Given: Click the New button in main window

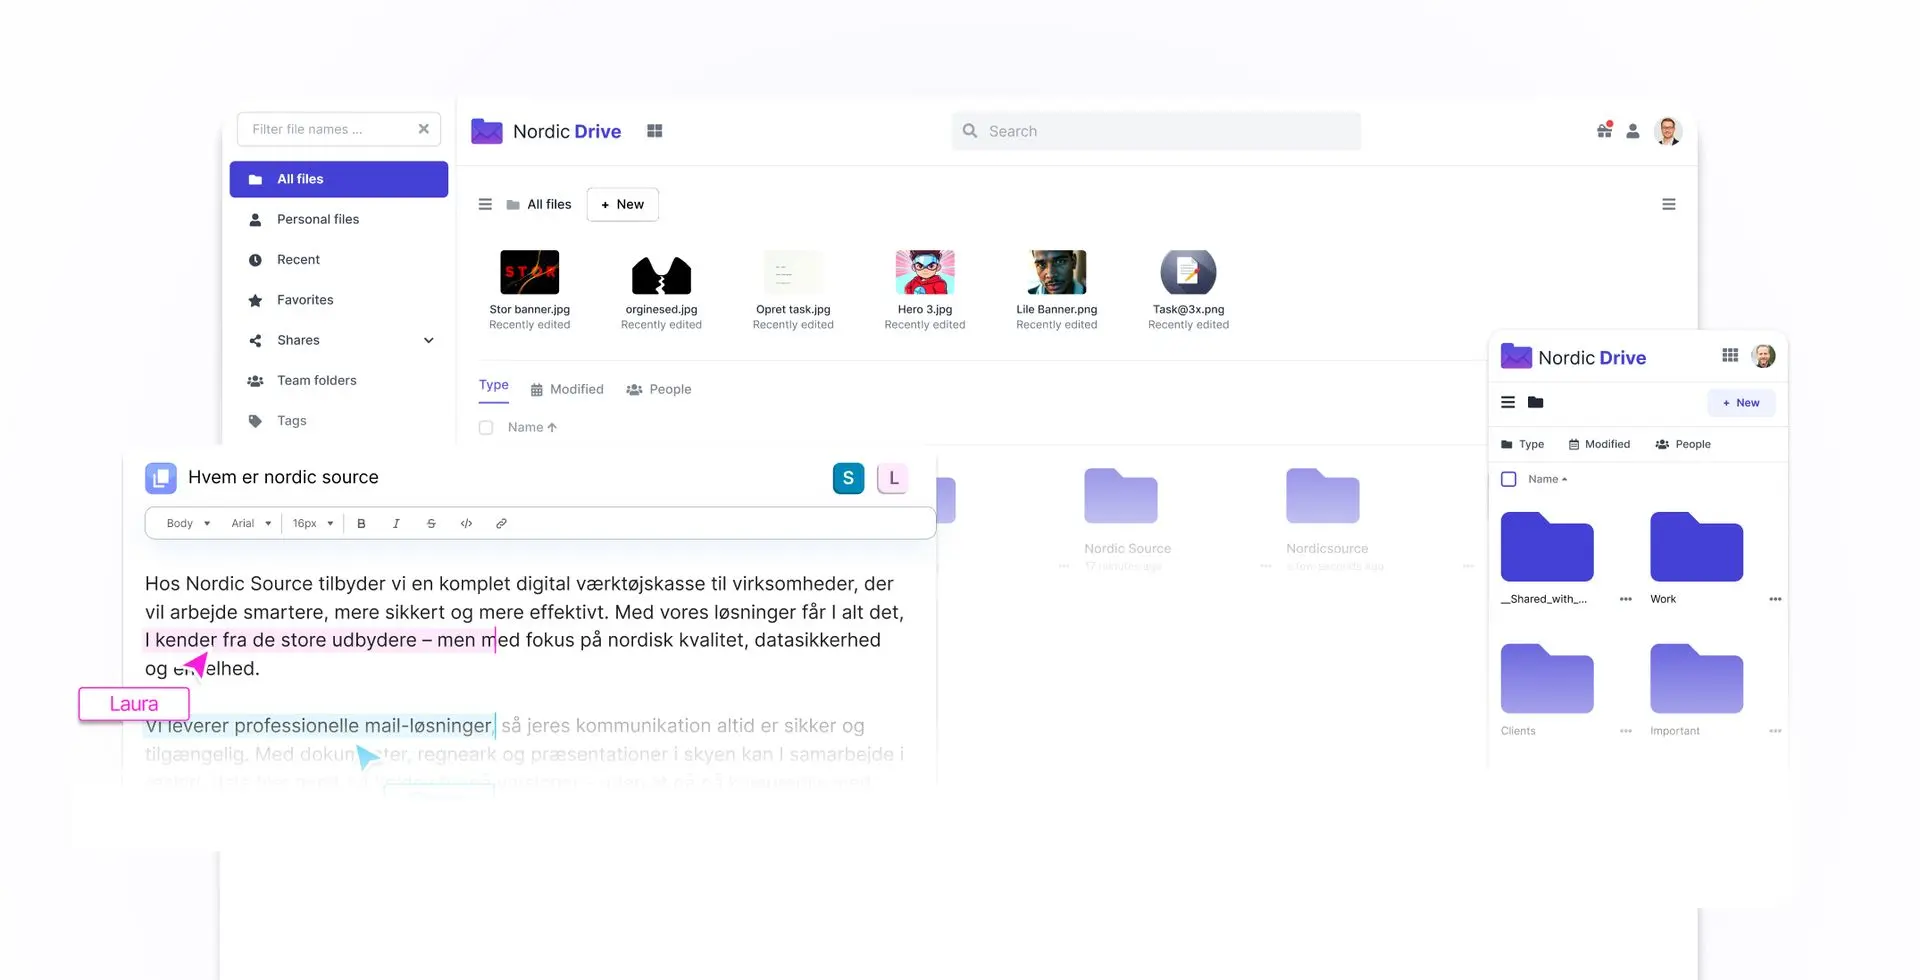Looking at the screenshot, I should (622, 204).
